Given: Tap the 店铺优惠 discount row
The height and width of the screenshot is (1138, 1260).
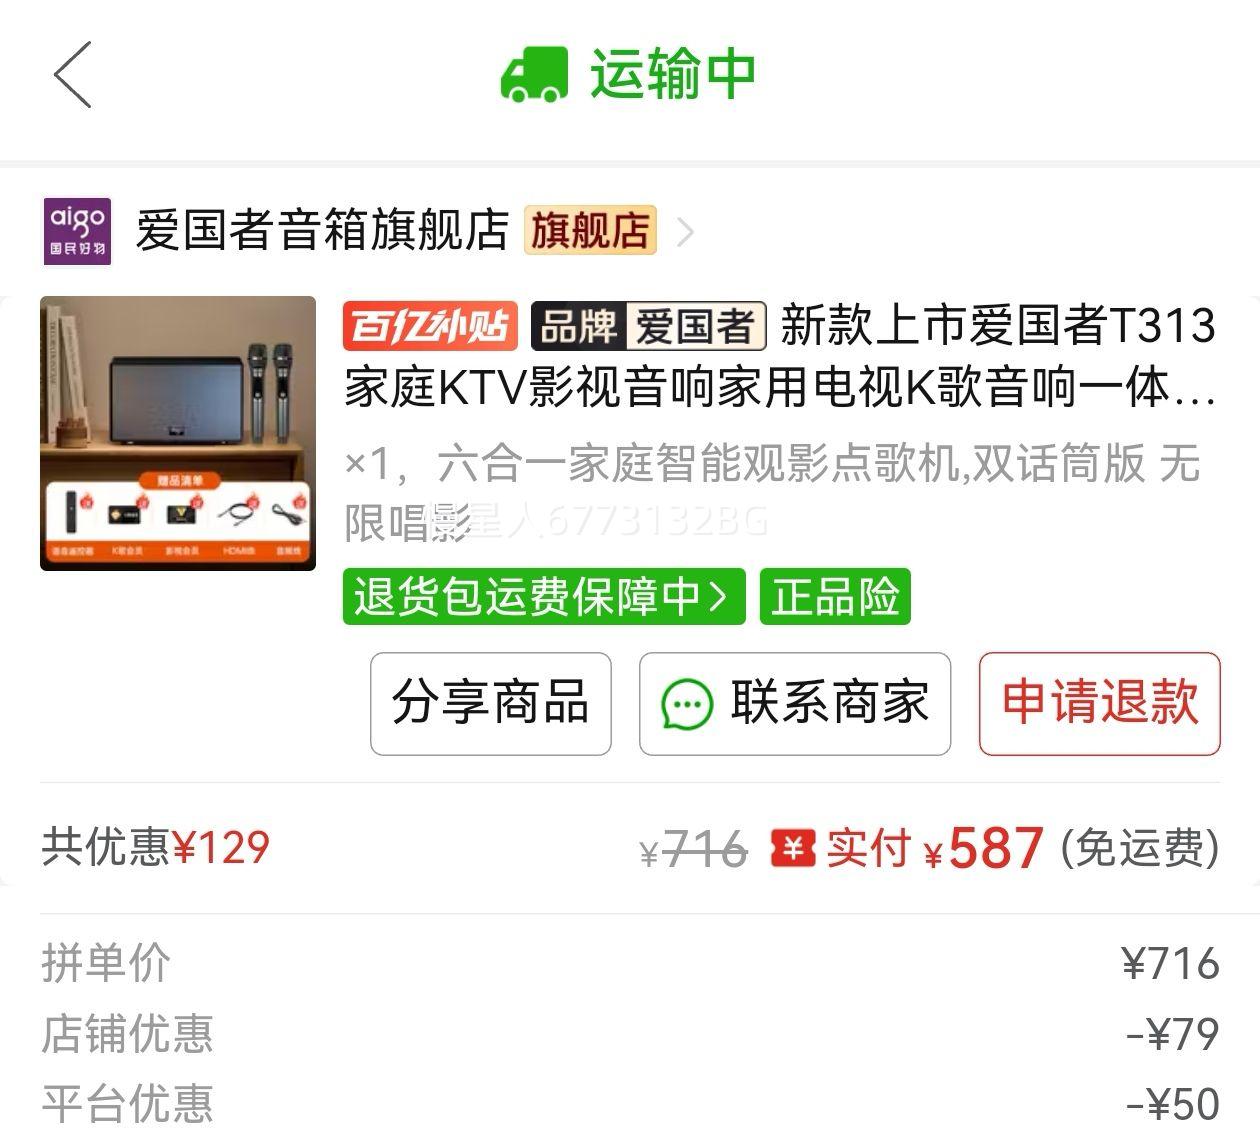Looking at the screenshot, I should 630,1034.
